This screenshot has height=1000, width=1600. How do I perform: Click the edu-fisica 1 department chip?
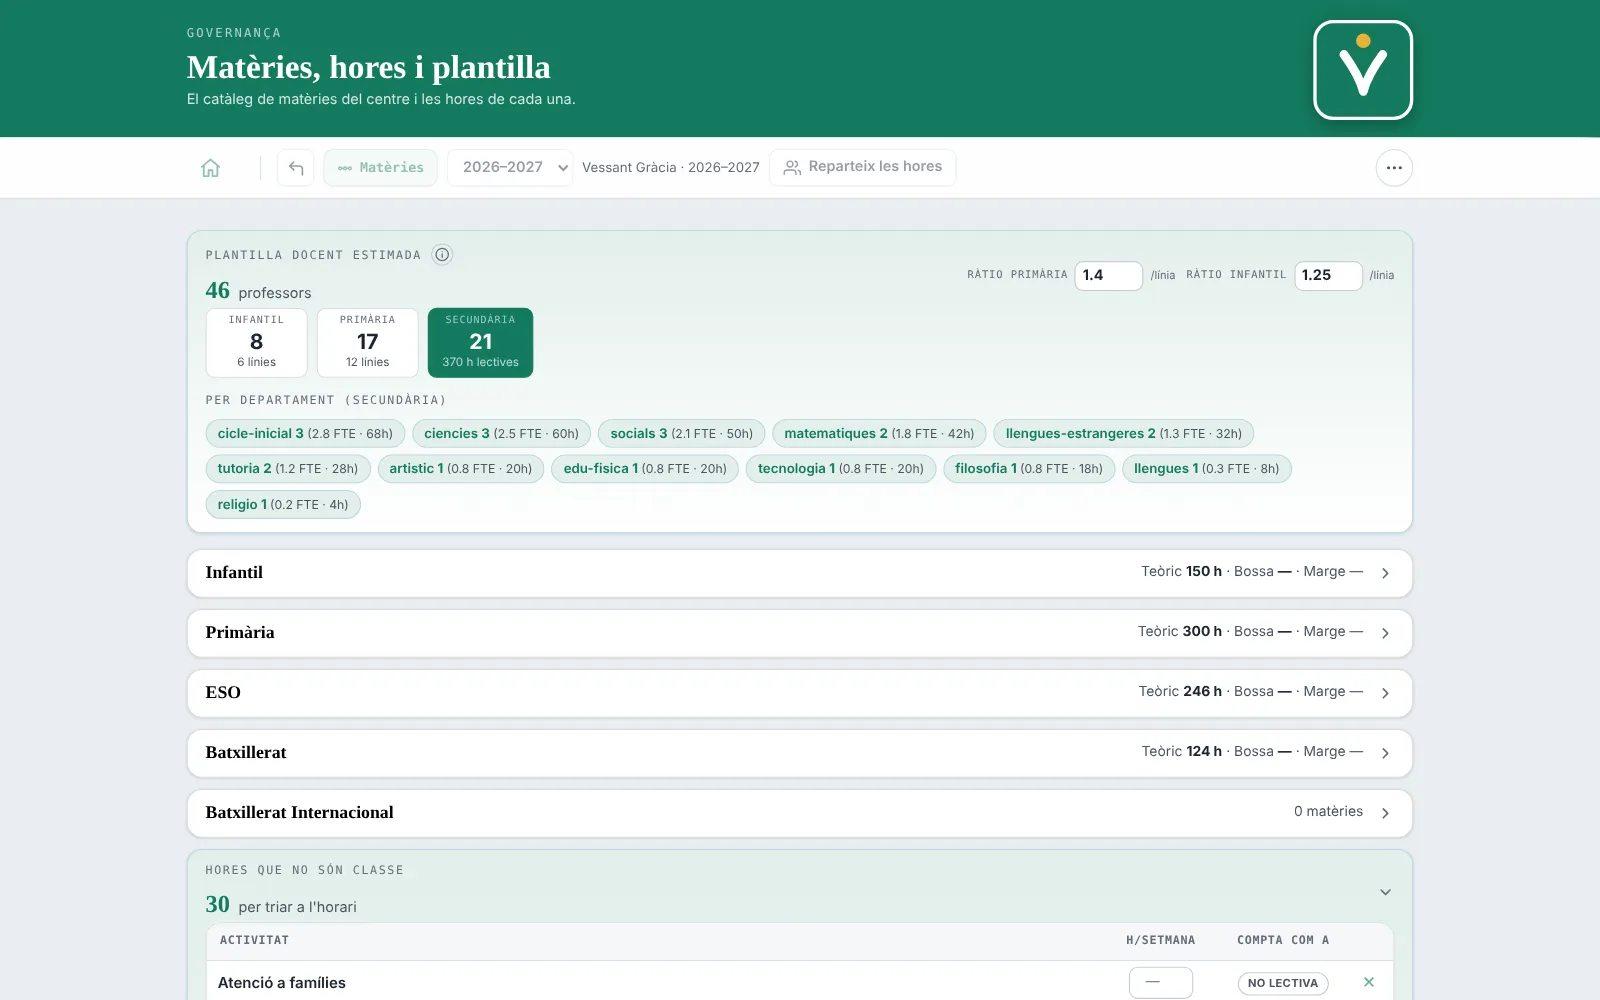[x=645, y=468]
